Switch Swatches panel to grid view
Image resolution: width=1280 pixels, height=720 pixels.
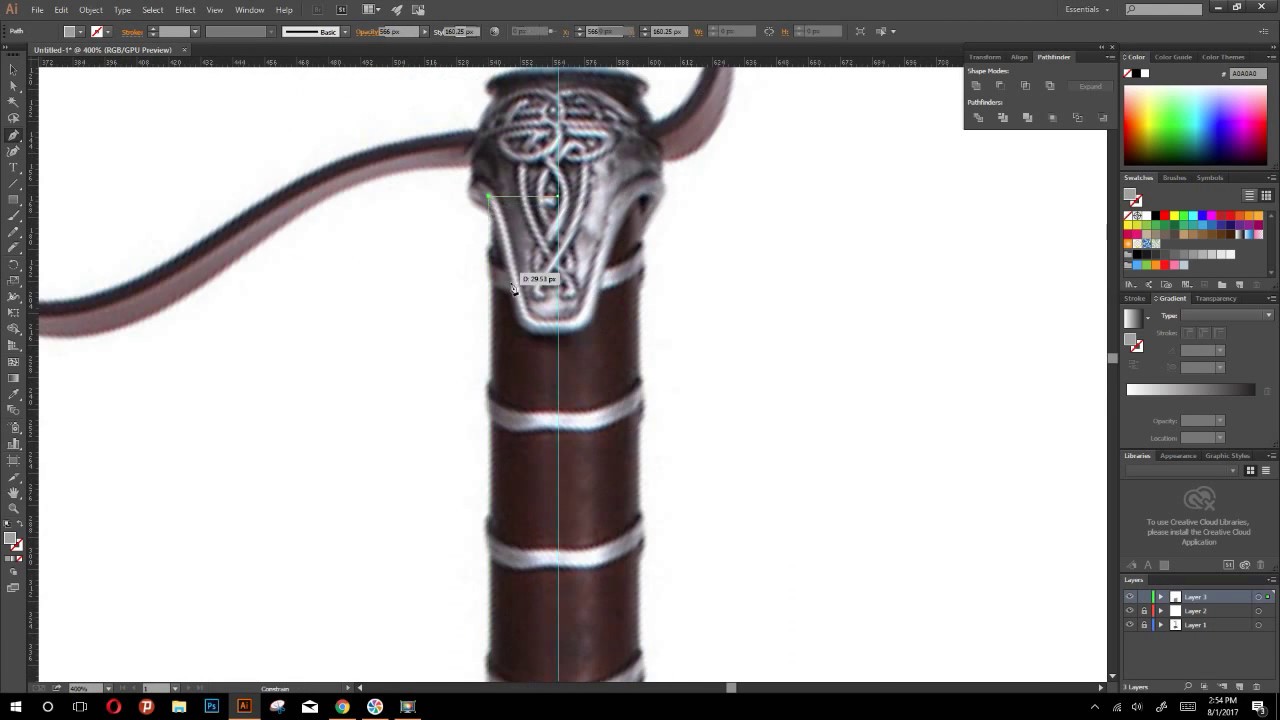(1267, 195)
